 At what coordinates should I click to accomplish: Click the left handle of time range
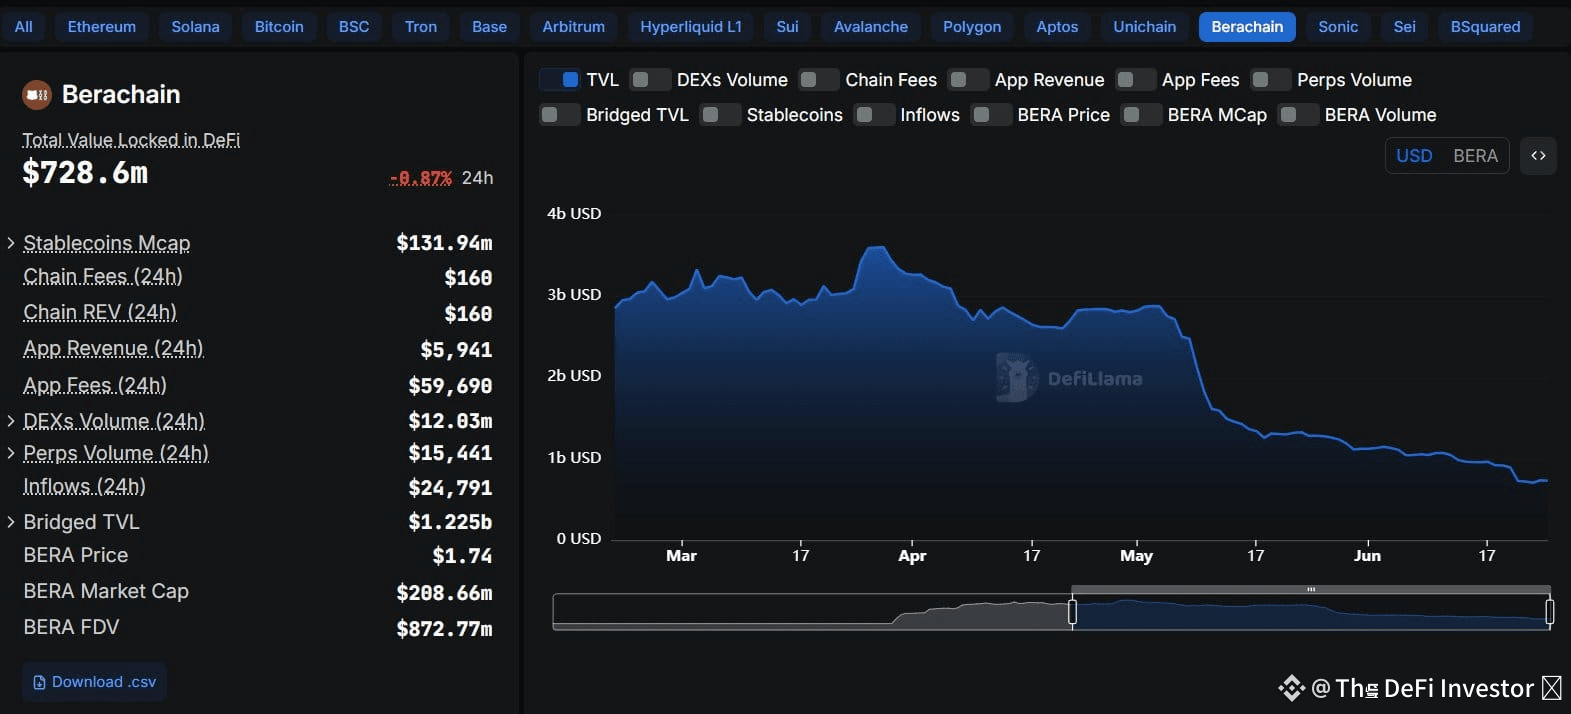coord(1072,611)
